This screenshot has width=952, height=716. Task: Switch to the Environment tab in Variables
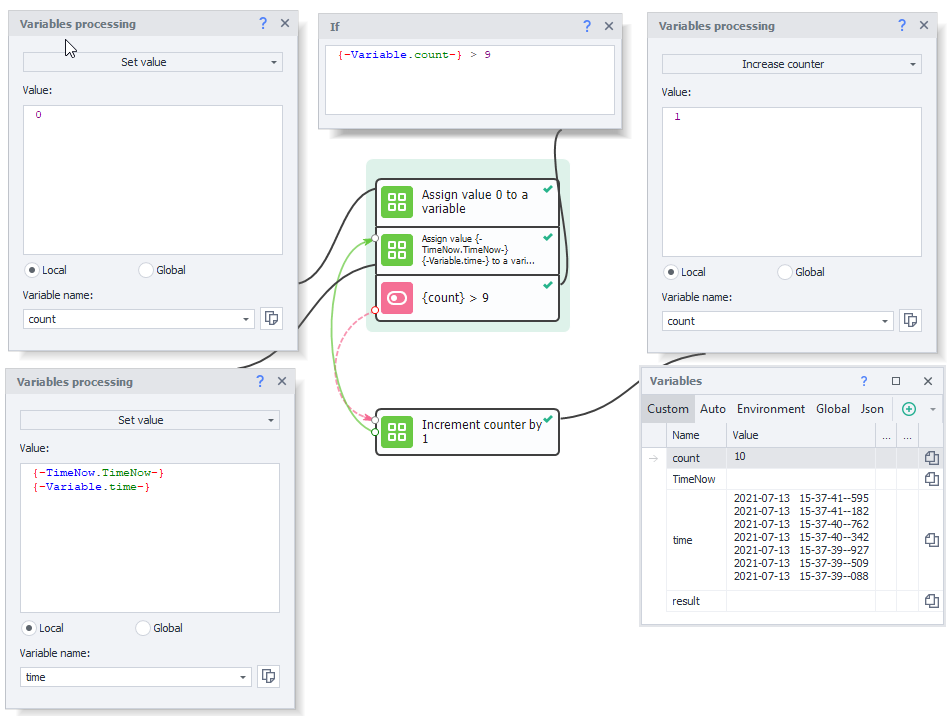(770, 409)
